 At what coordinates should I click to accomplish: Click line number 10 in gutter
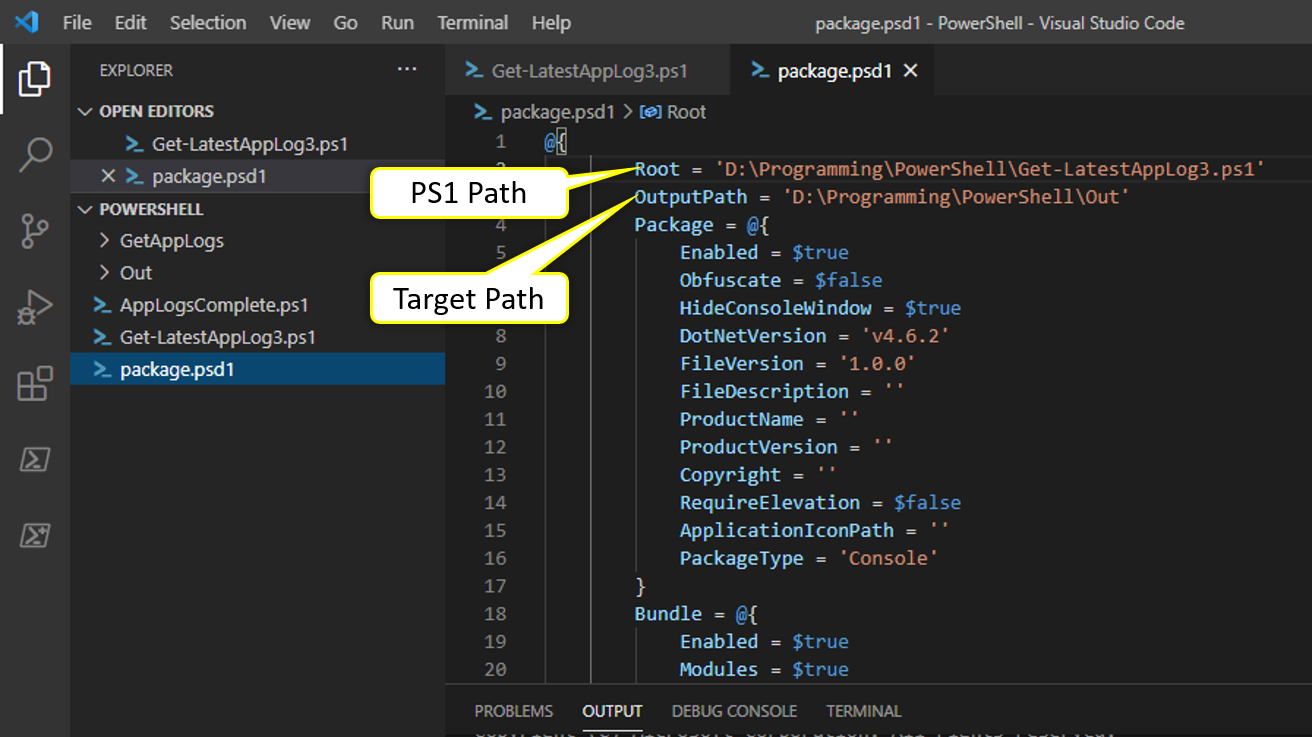pos(495,392)
